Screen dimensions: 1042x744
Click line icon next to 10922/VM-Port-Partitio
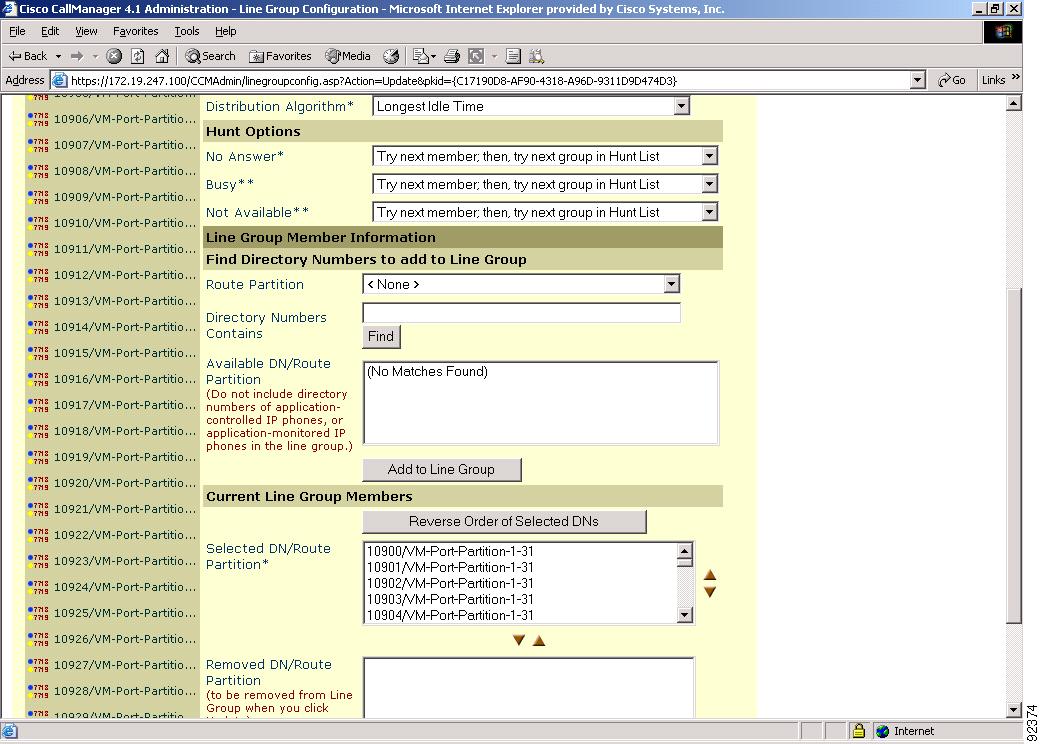tap(39, 535)
